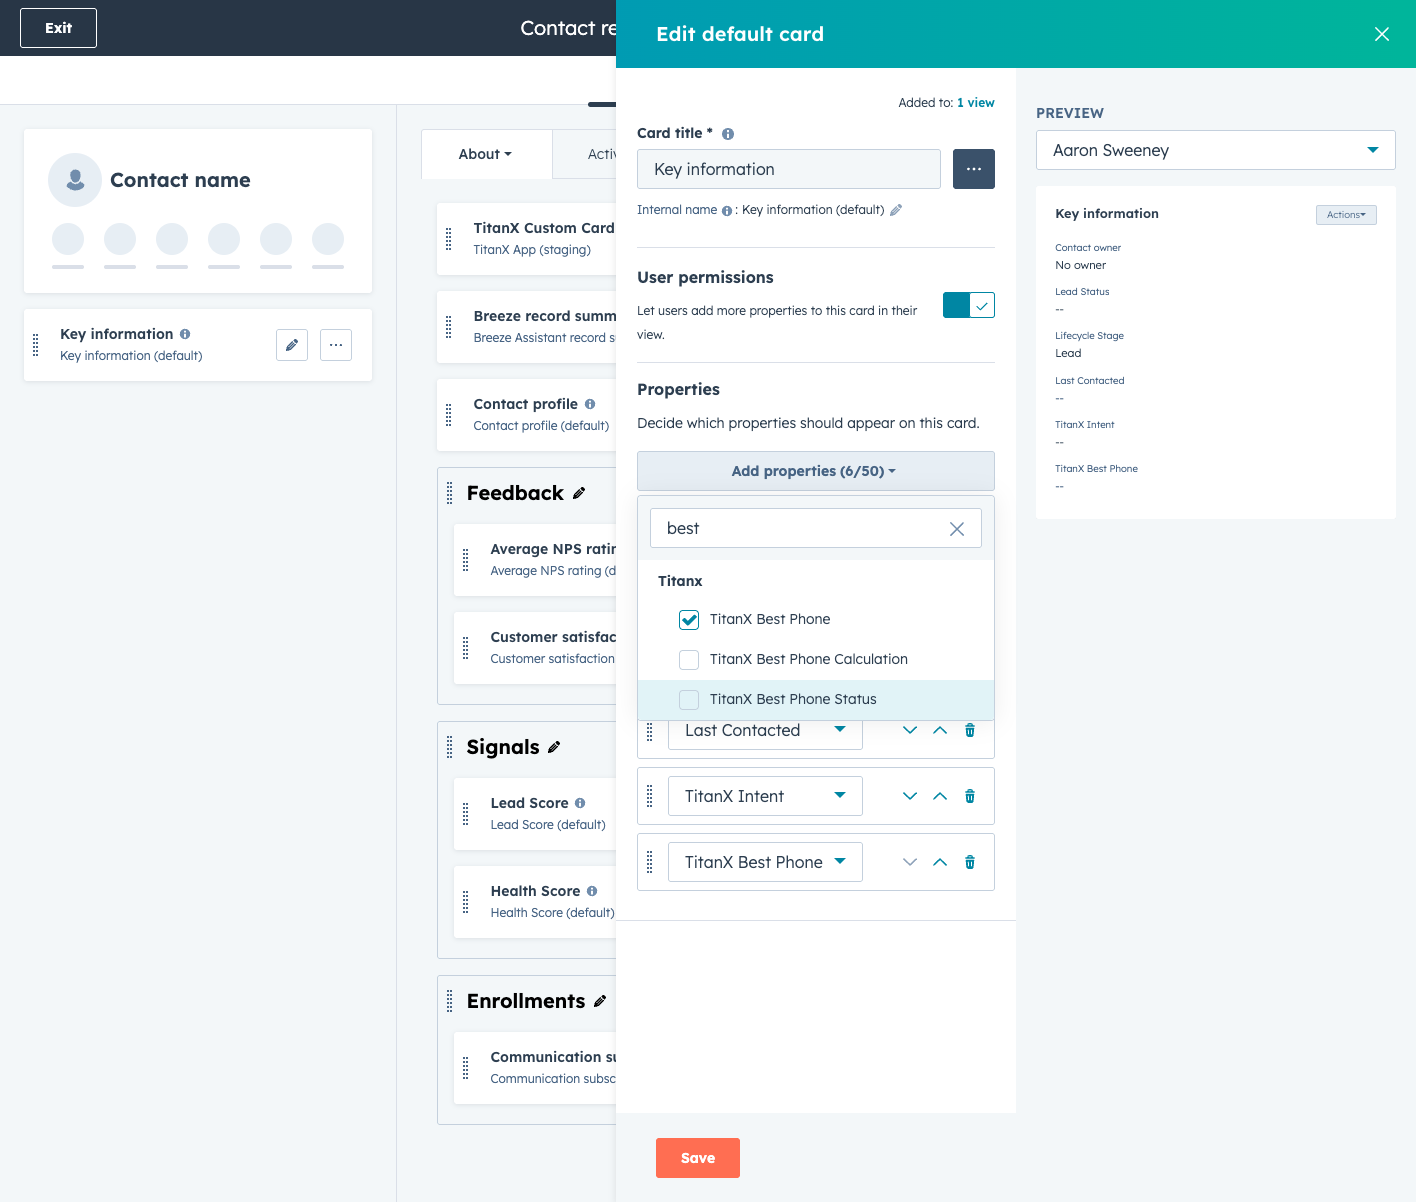1416x1202 pixels.
Task: Open more options for Key information card
Action: (336, 345)
